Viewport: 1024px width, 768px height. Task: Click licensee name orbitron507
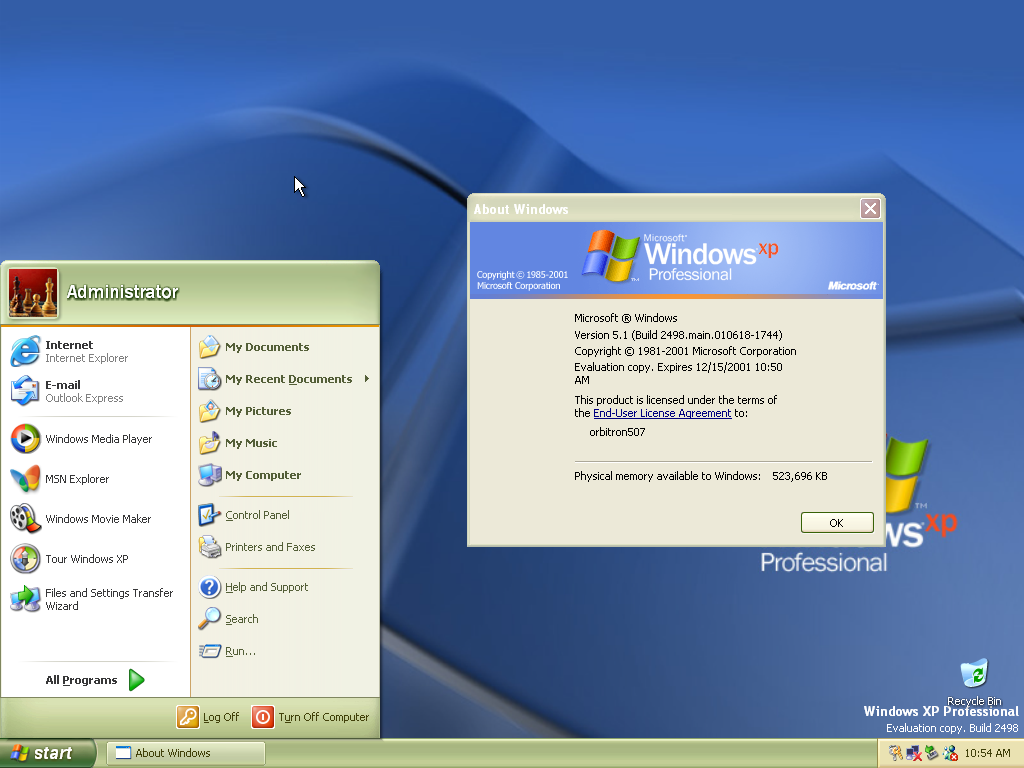click(x=617, y=432)
